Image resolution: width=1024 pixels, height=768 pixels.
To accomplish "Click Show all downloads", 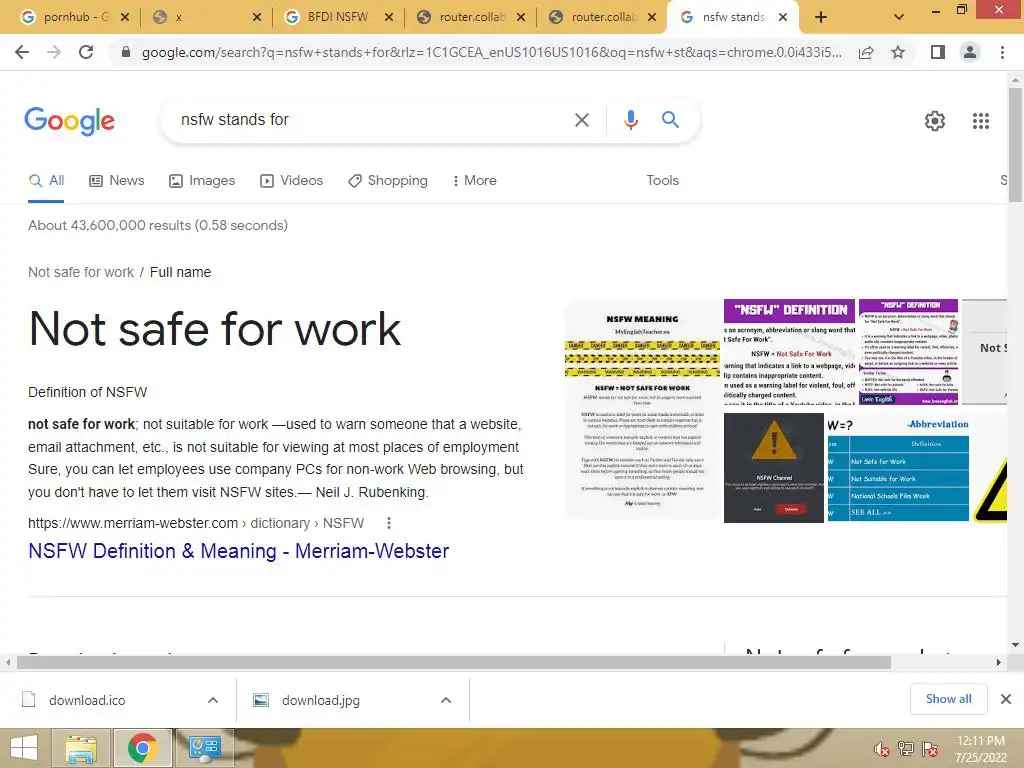I will coord(948,699).
